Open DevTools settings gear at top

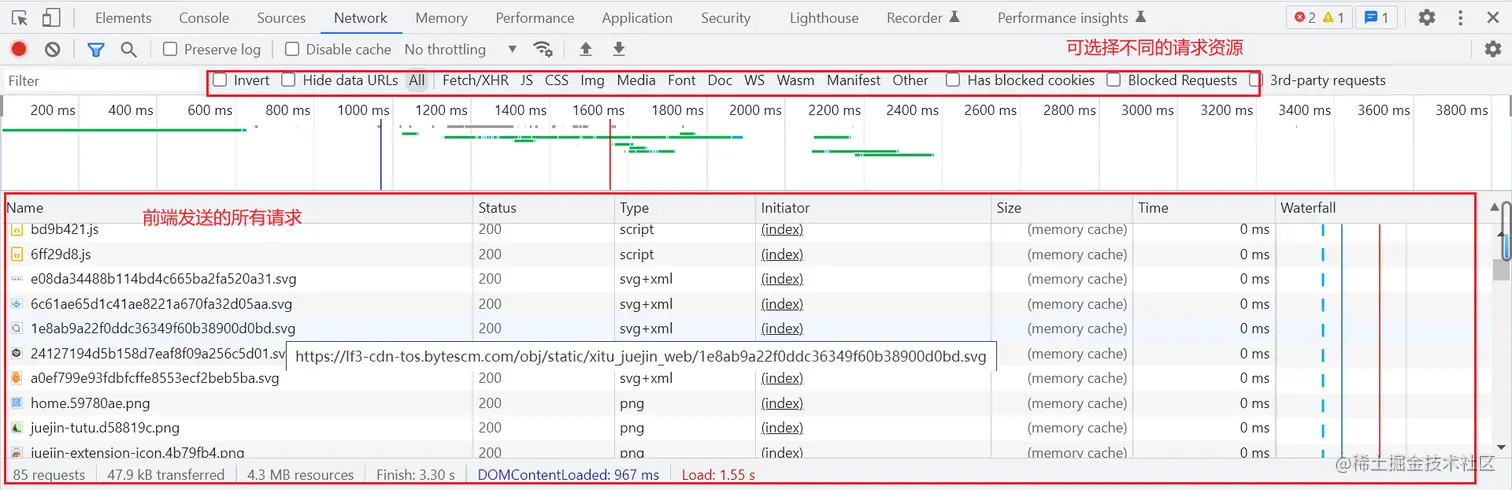coord(1427,17)
